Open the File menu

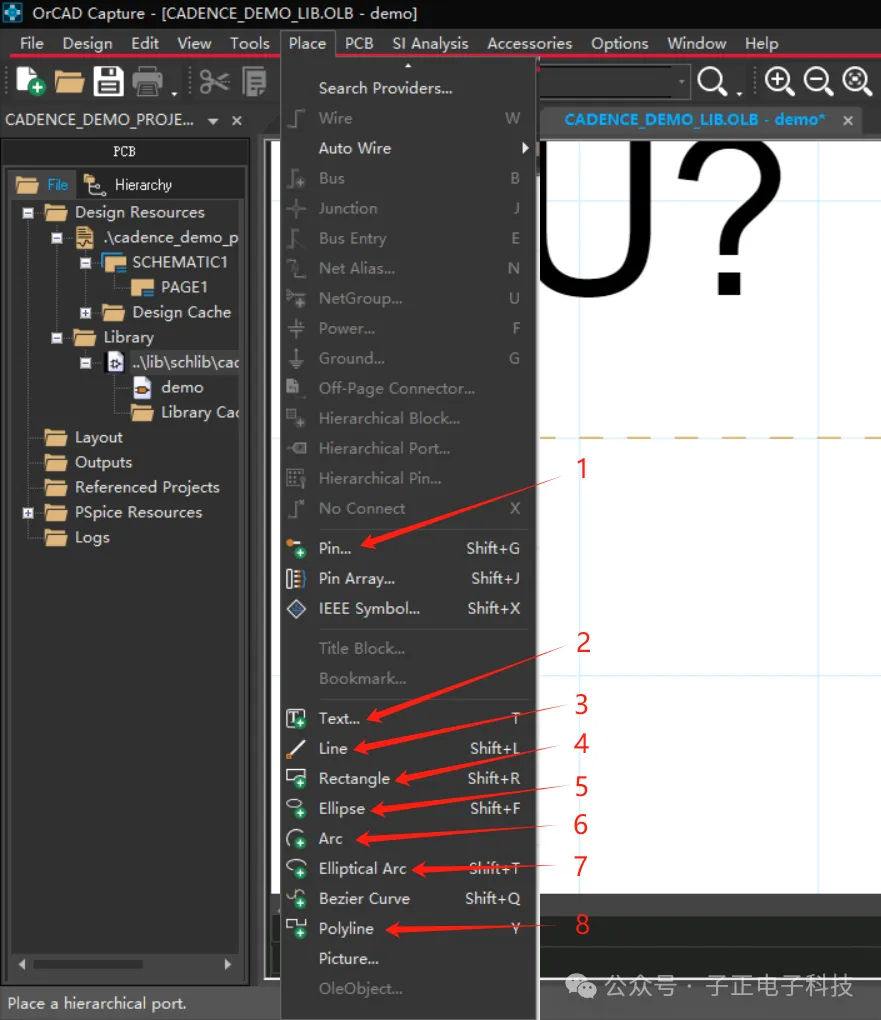[x=32, y=44]
